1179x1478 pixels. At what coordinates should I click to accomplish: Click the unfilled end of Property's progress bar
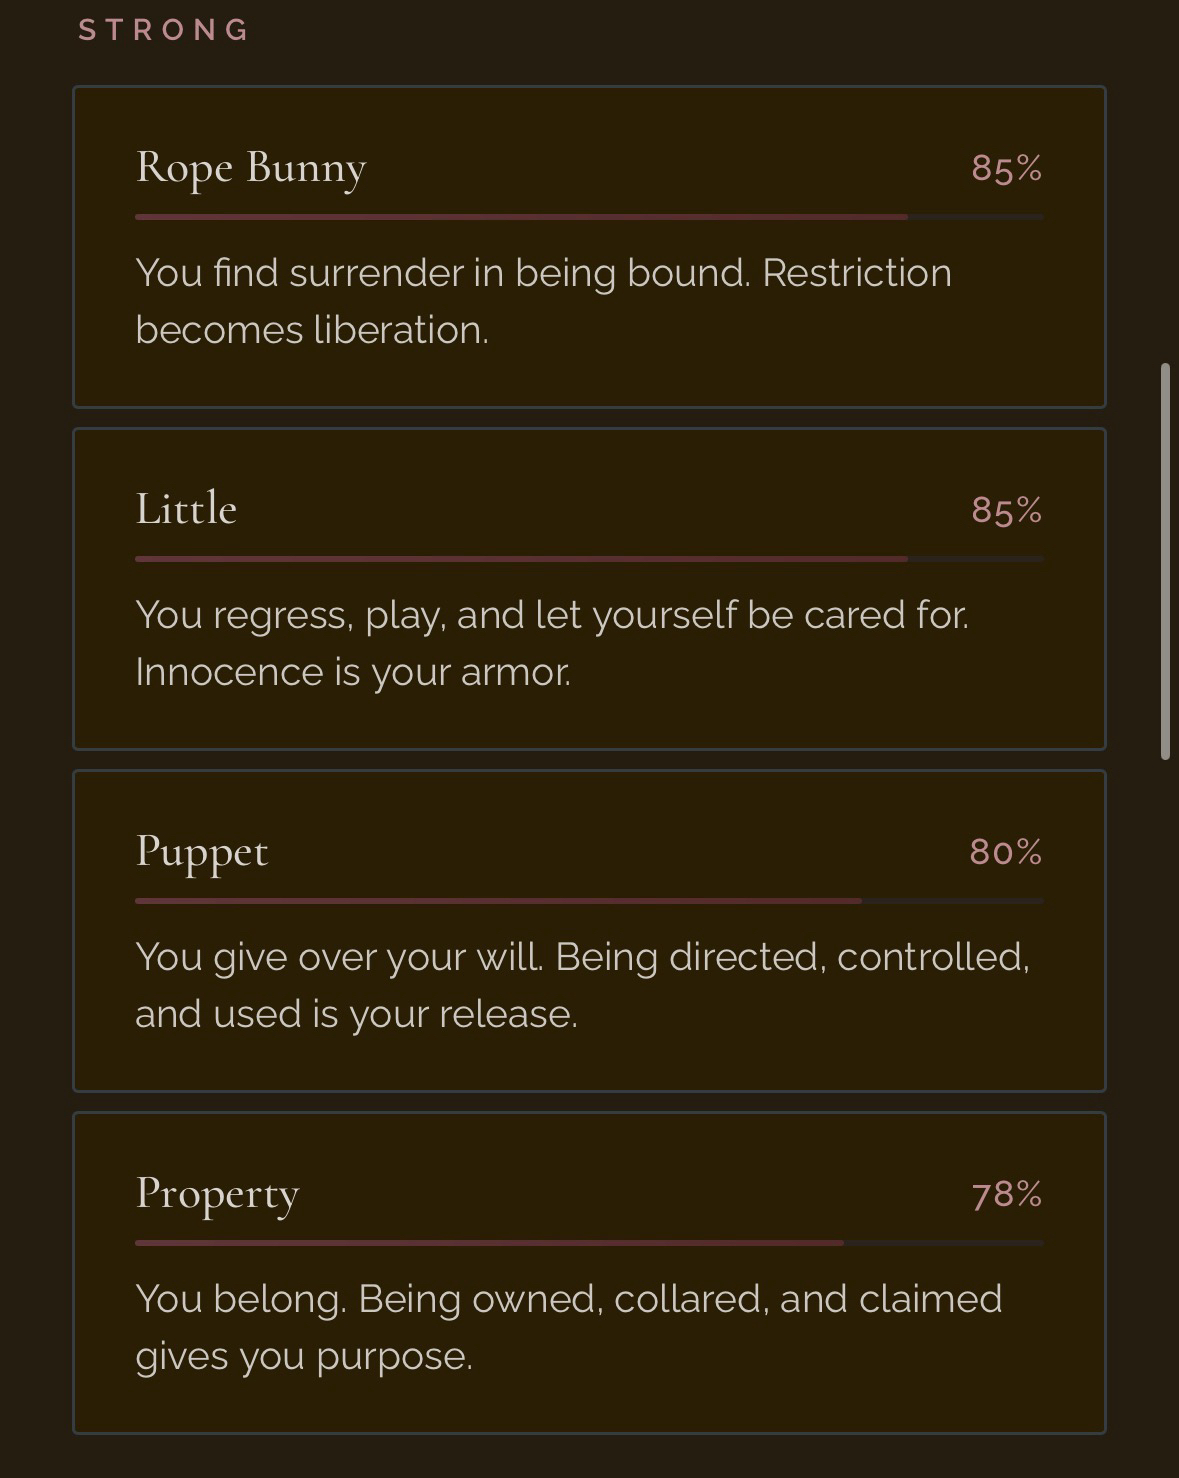(943, 1243)
